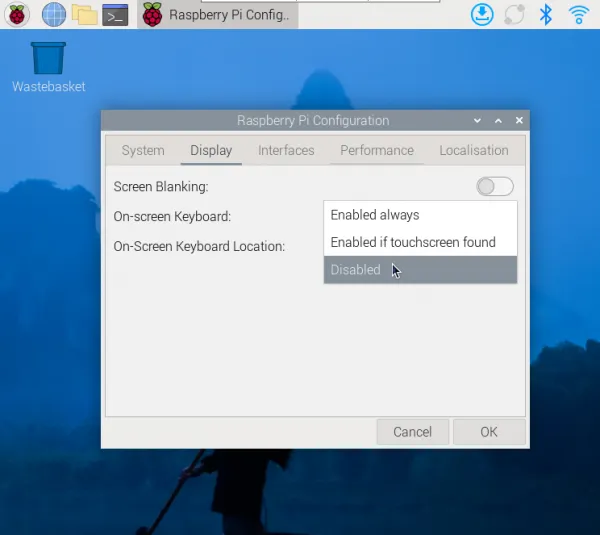This screenshot has width=600, height=535.
Task: Go to the Localisation tab
Action: point(473,150)
